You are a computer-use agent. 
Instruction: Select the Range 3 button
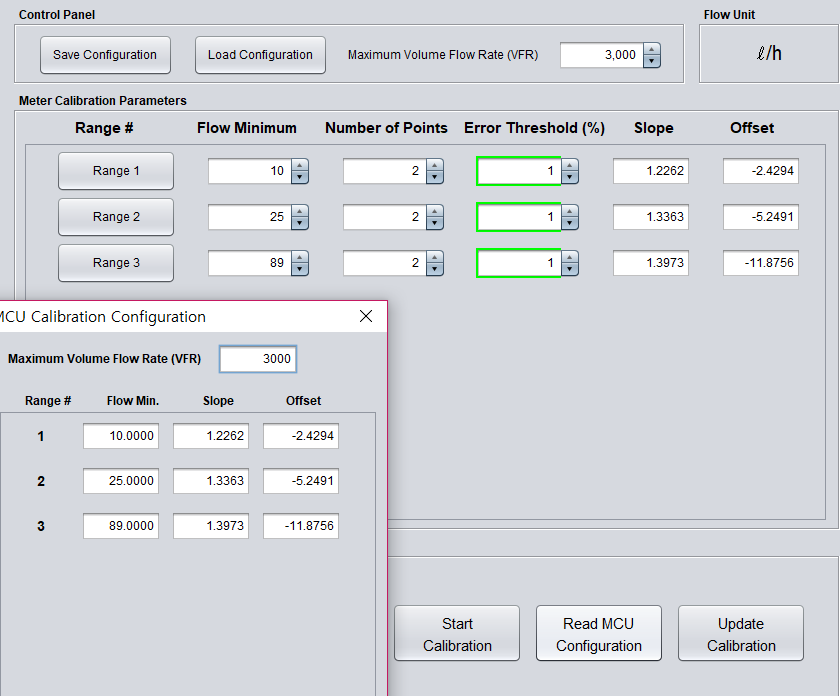coord(116,263)
